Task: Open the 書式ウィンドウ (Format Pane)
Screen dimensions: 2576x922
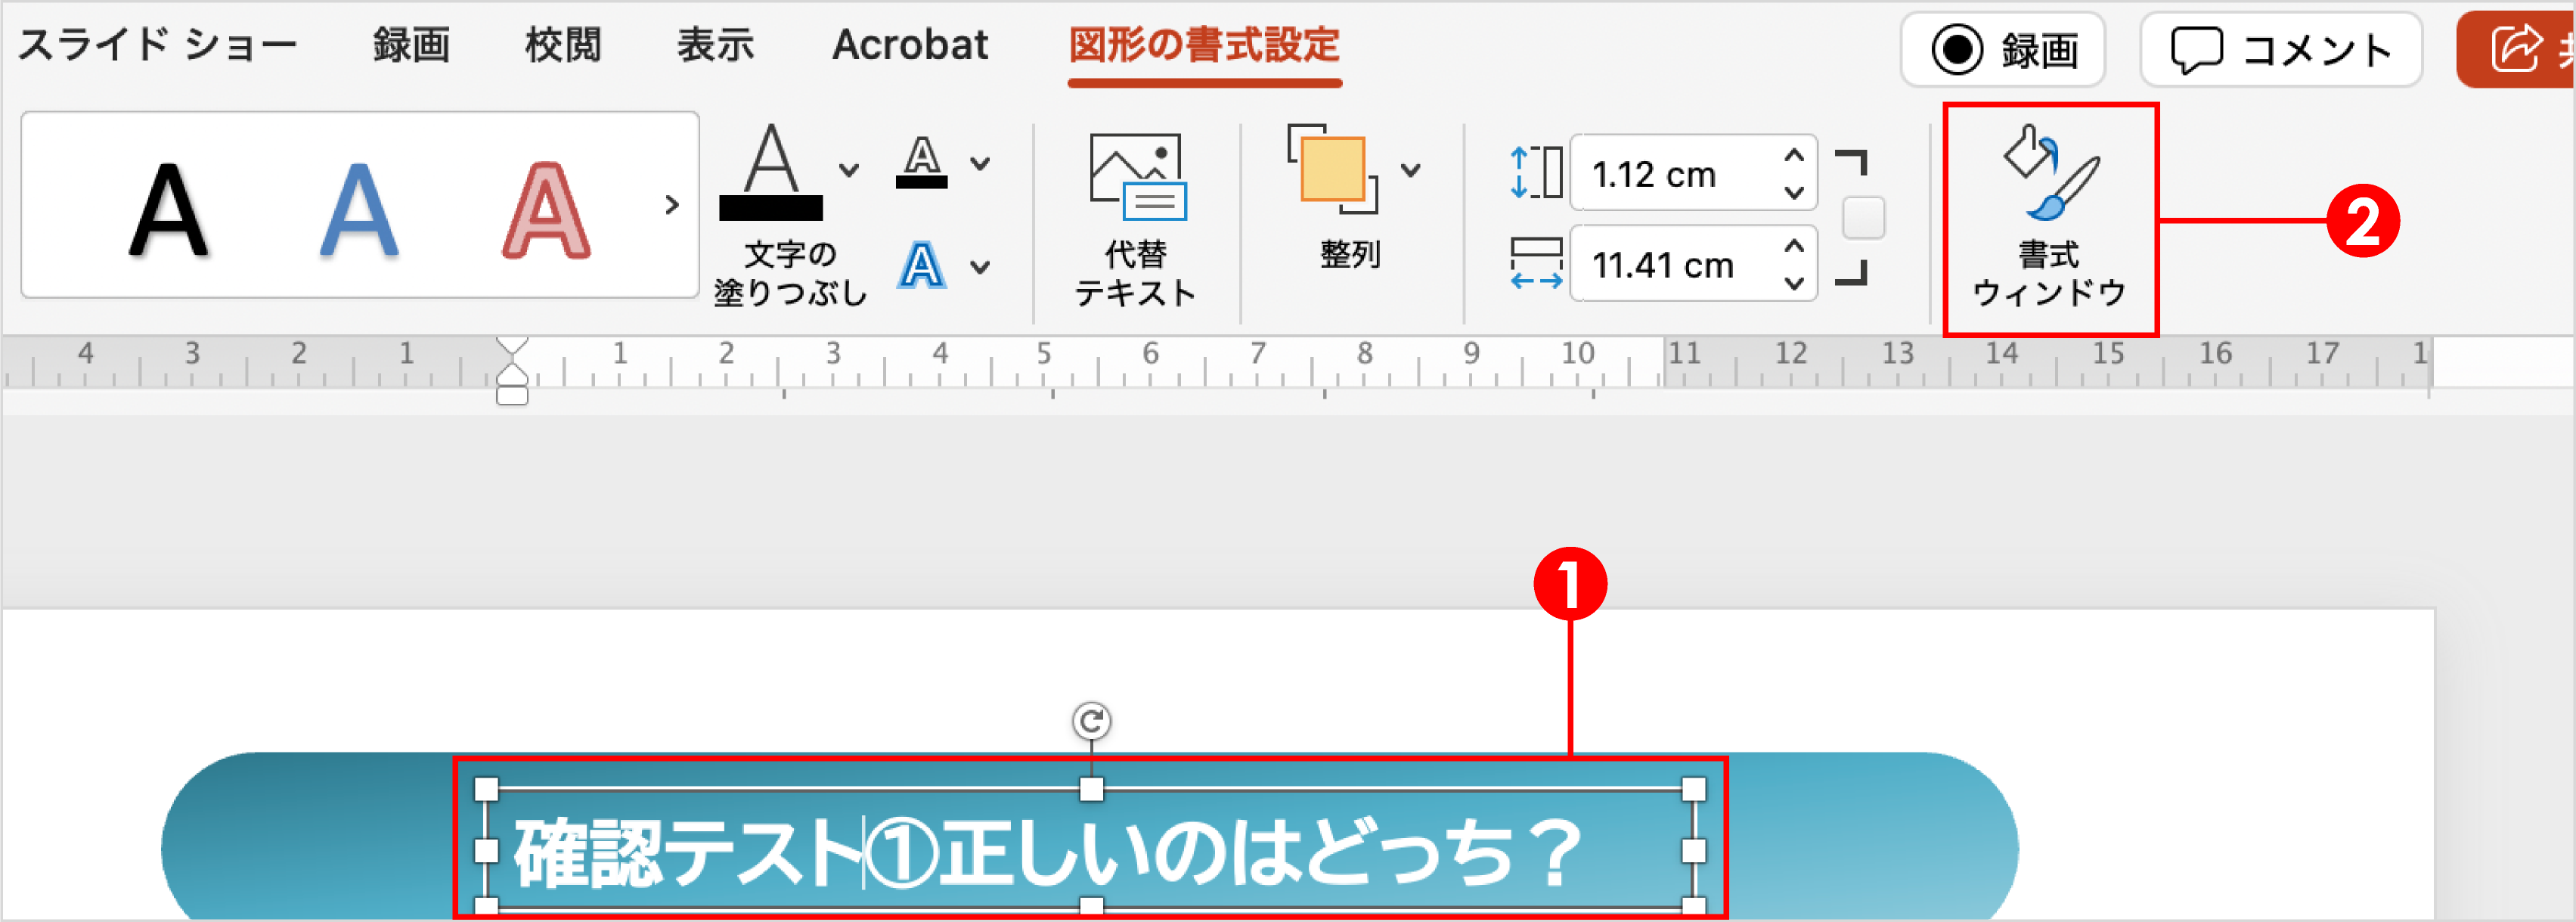Action: [x=2048, y=210]
